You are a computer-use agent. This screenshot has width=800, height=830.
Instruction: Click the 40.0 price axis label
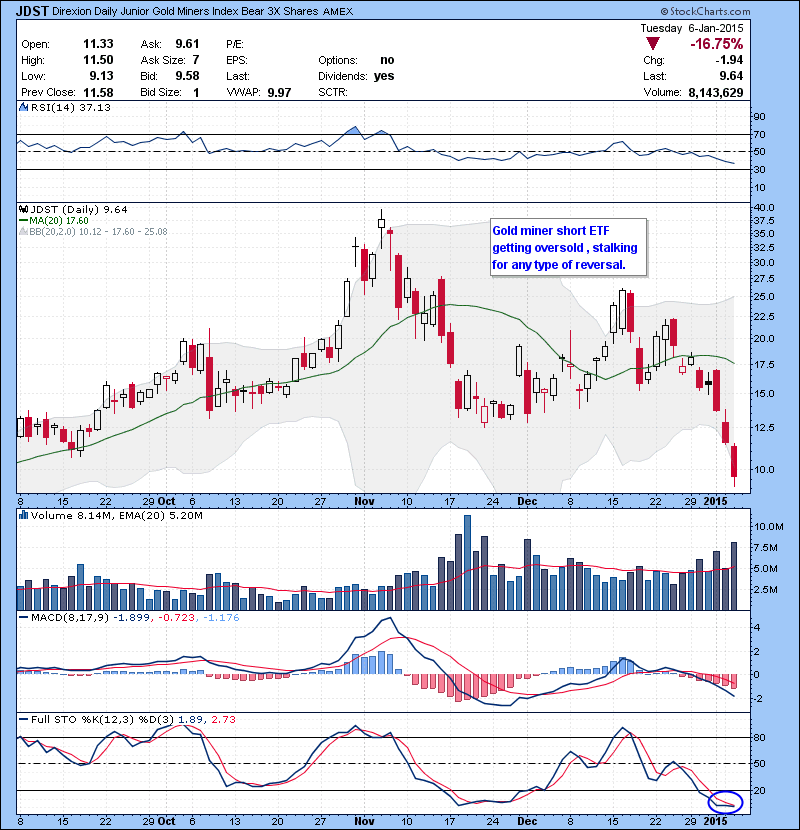763,208
